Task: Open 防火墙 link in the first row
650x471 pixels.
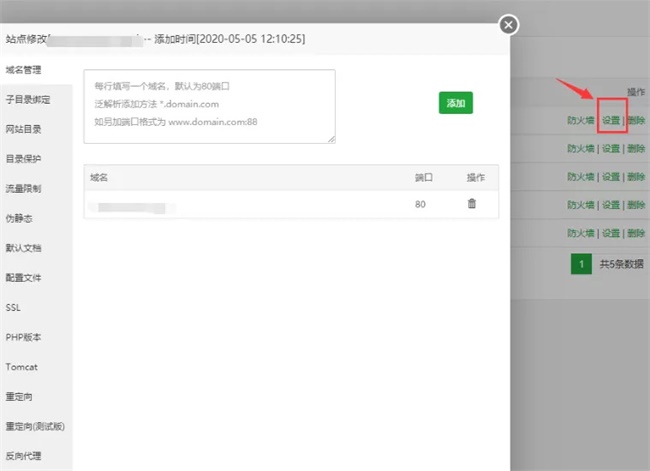Action: pyautogui.click(x=581, y=120)
